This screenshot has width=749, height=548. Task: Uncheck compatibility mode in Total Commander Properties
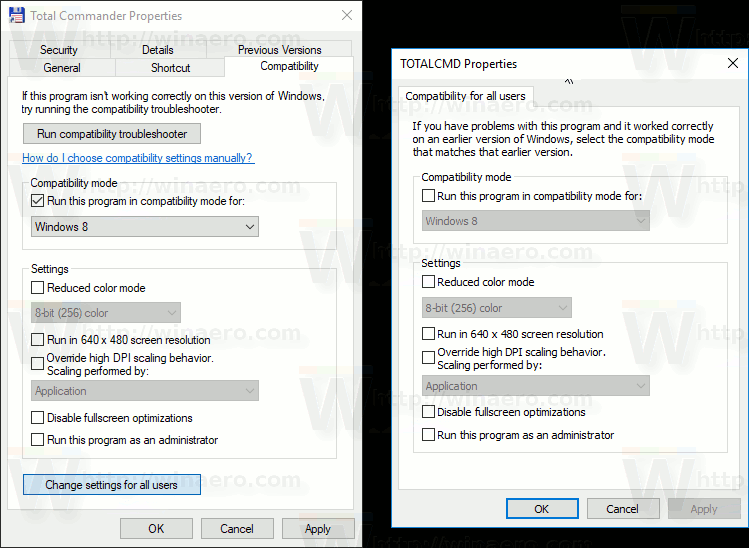point(38,201)
